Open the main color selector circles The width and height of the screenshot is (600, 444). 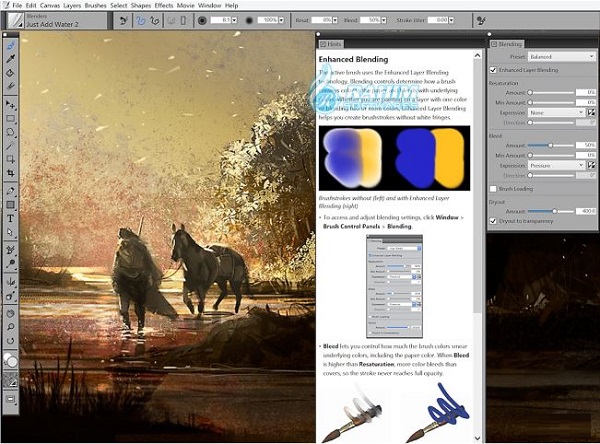click(10, 360)
